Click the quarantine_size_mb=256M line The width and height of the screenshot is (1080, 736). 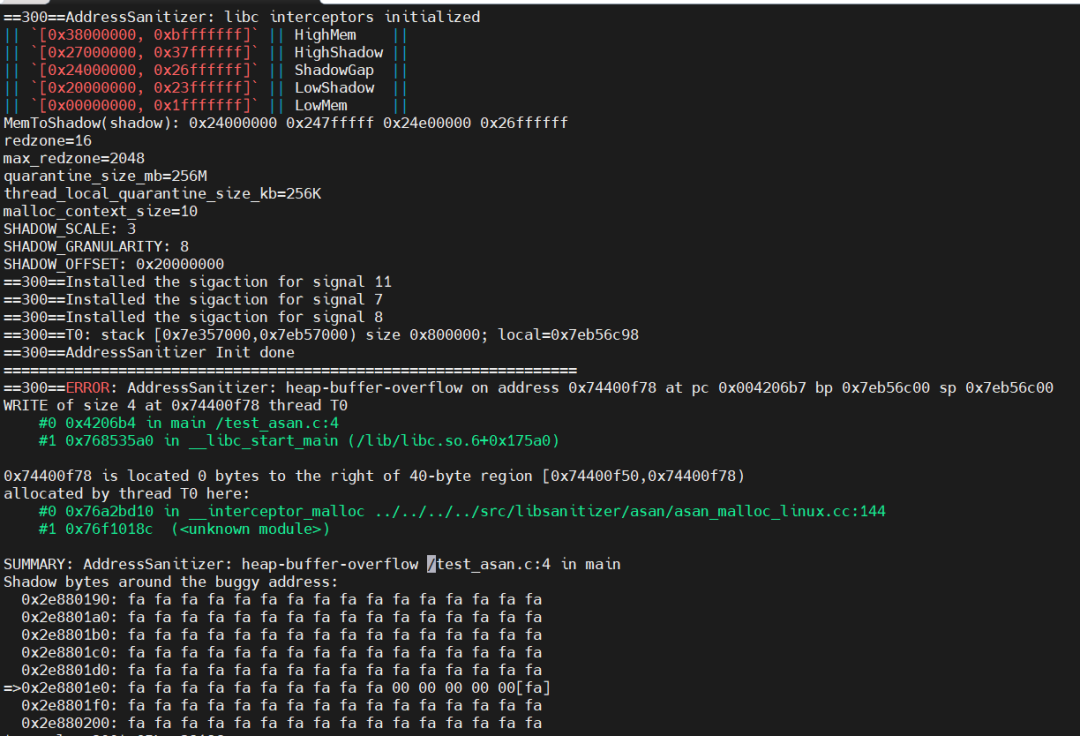(x=105, y=176)
